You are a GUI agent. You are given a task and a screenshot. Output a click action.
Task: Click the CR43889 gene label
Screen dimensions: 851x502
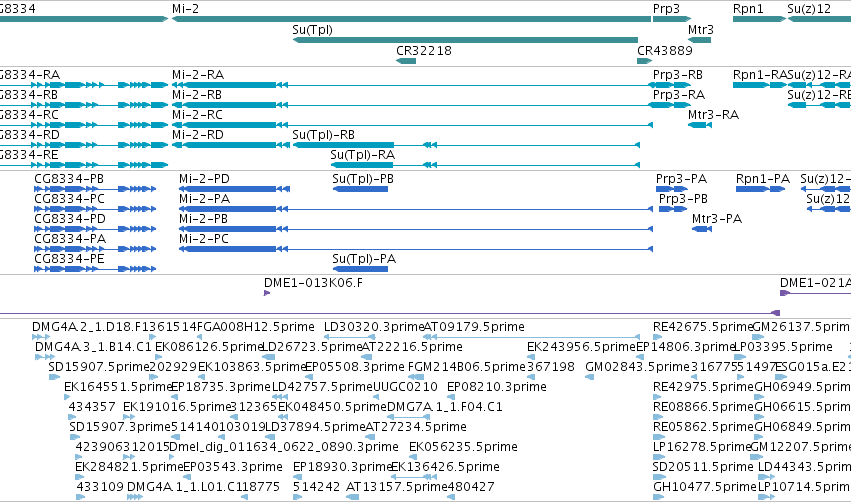[x=664, y=50]
